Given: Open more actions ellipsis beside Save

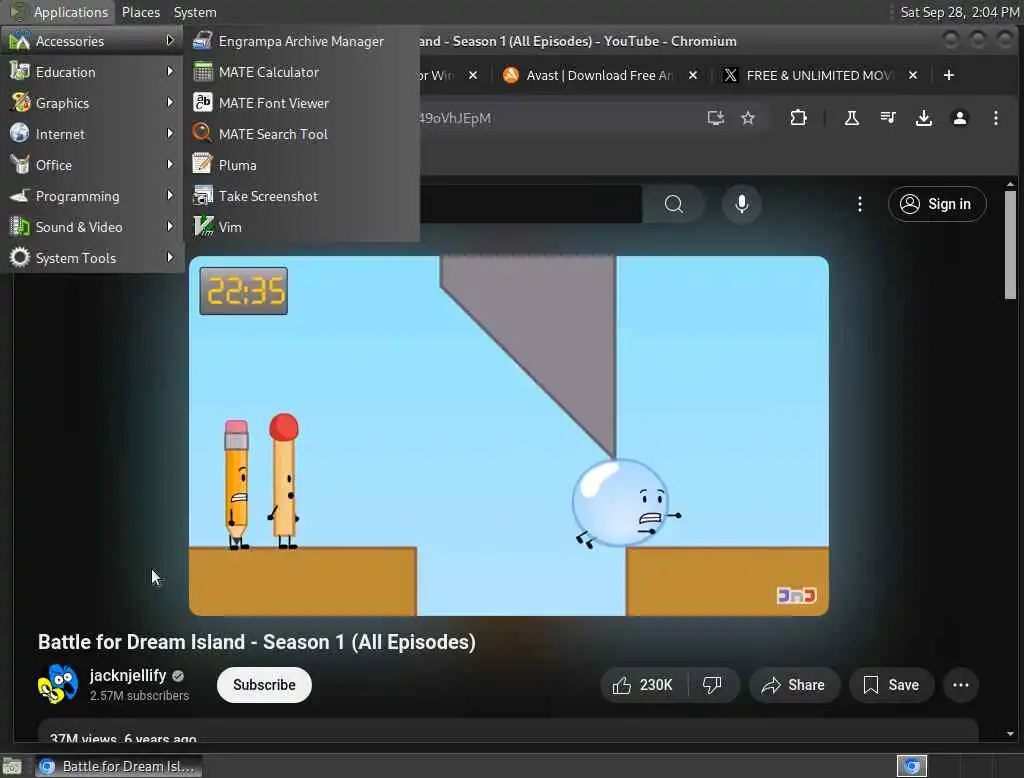Looking at the screenshot, I should coord(961,685).
